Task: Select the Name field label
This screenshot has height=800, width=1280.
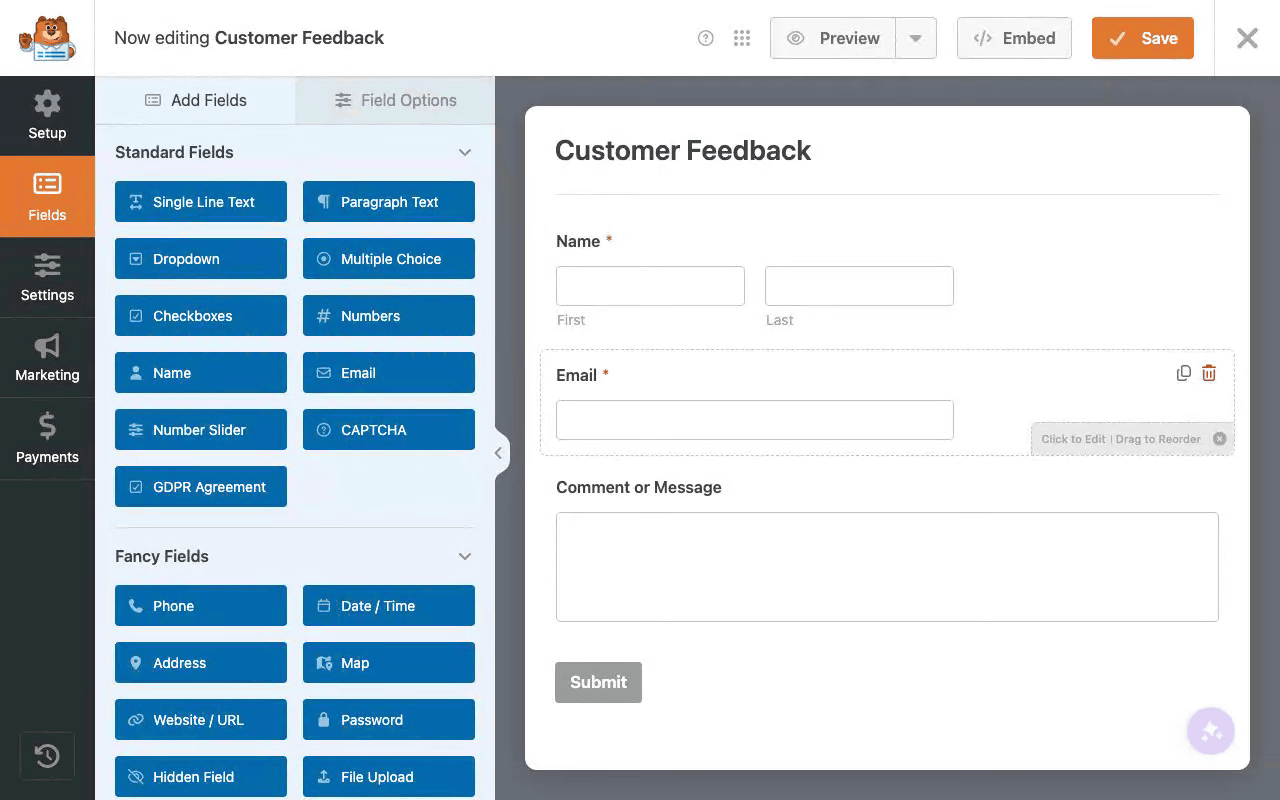Action: (x=578, y=241)
